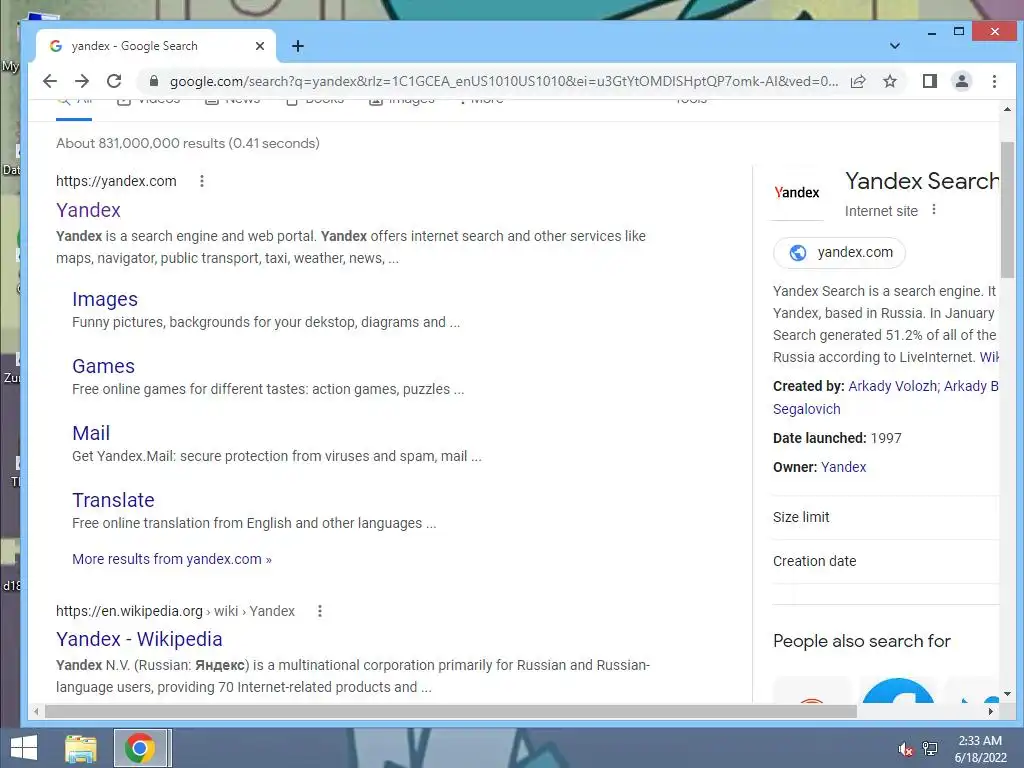Click the Yandex Search panel title
Viewport: 1024px width, 768px height.
922,181
